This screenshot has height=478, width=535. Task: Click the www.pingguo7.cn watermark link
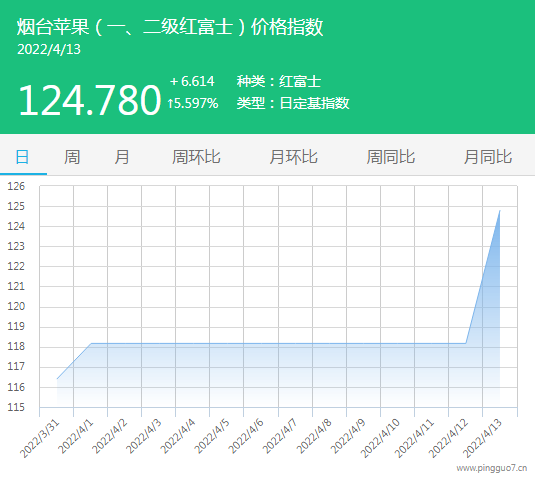(492, 468)
